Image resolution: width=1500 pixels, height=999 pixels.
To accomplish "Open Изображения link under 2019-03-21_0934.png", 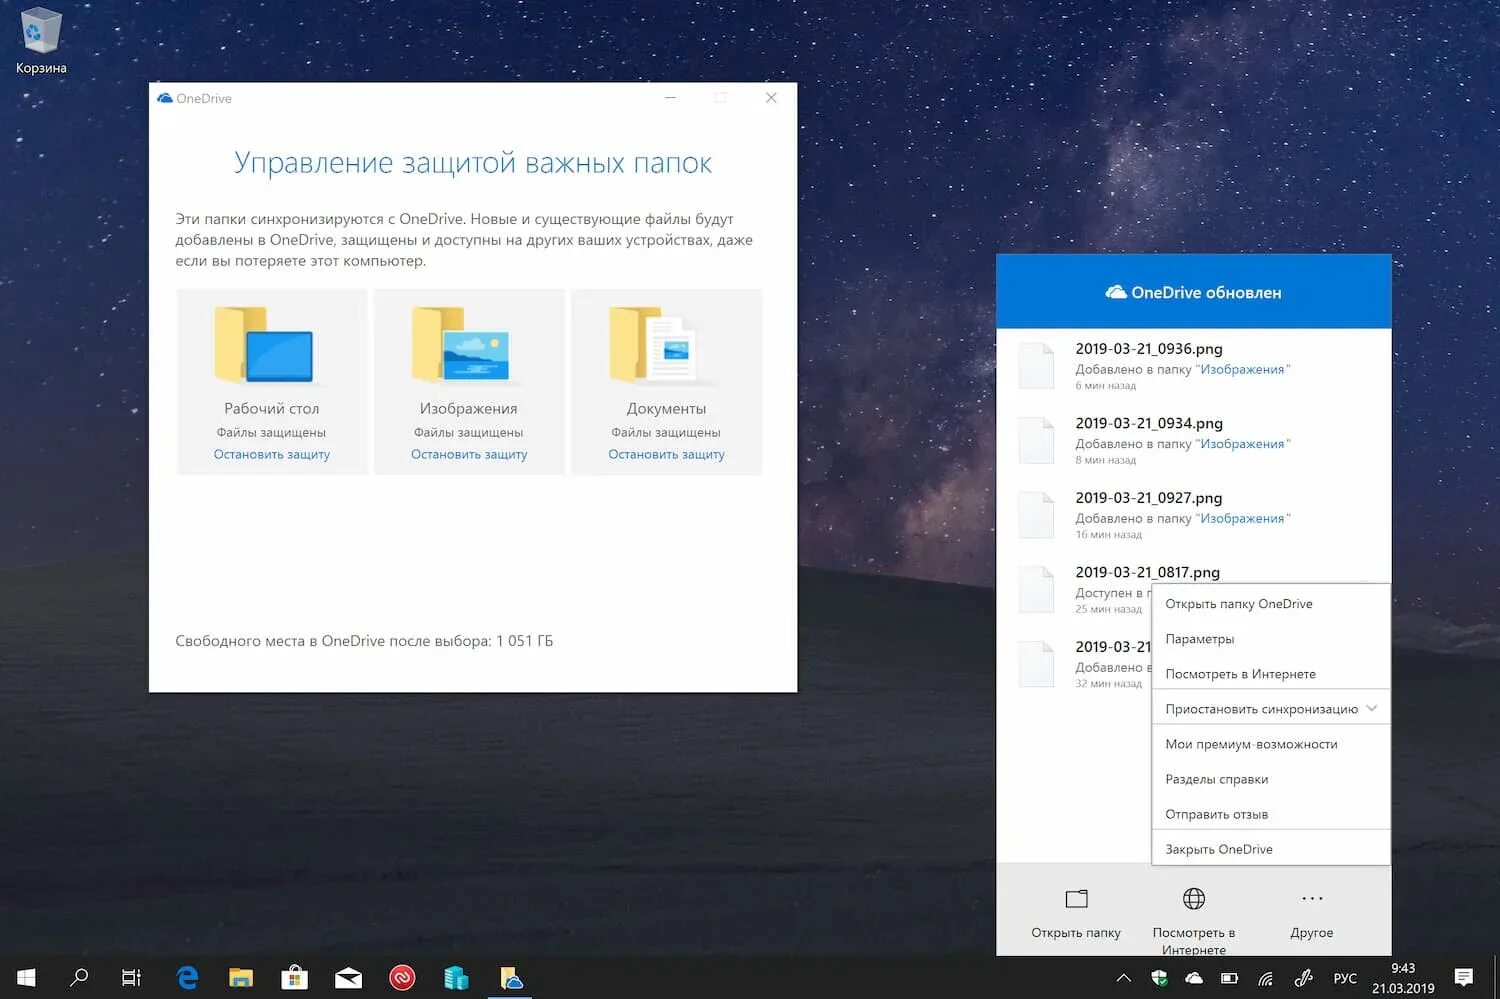I will pos(1242,444).
